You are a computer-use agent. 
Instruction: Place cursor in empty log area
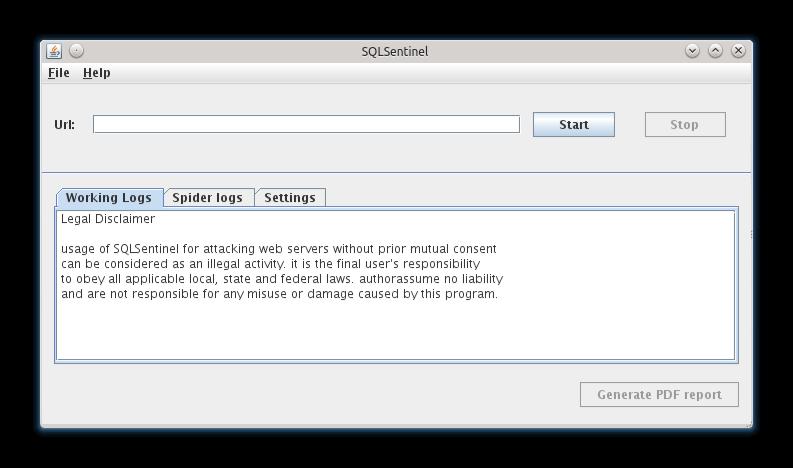tap(395, 330)
